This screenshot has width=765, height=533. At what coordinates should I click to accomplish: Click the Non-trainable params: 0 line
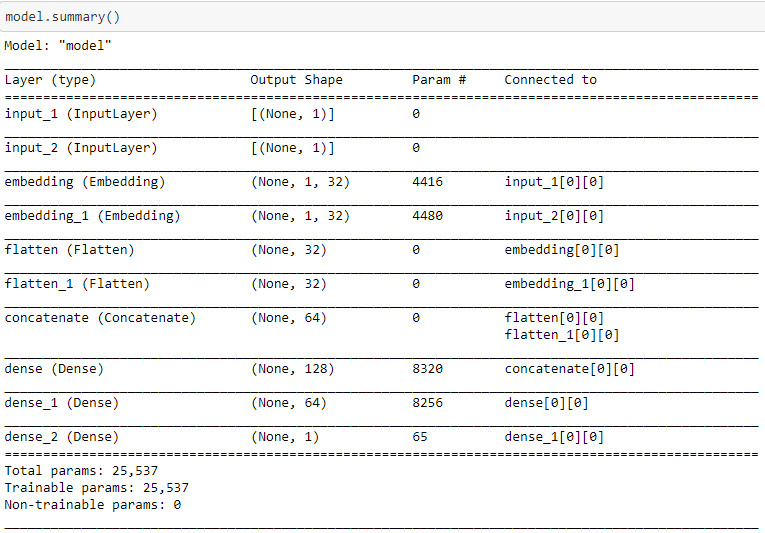click(x=93, y=505)
